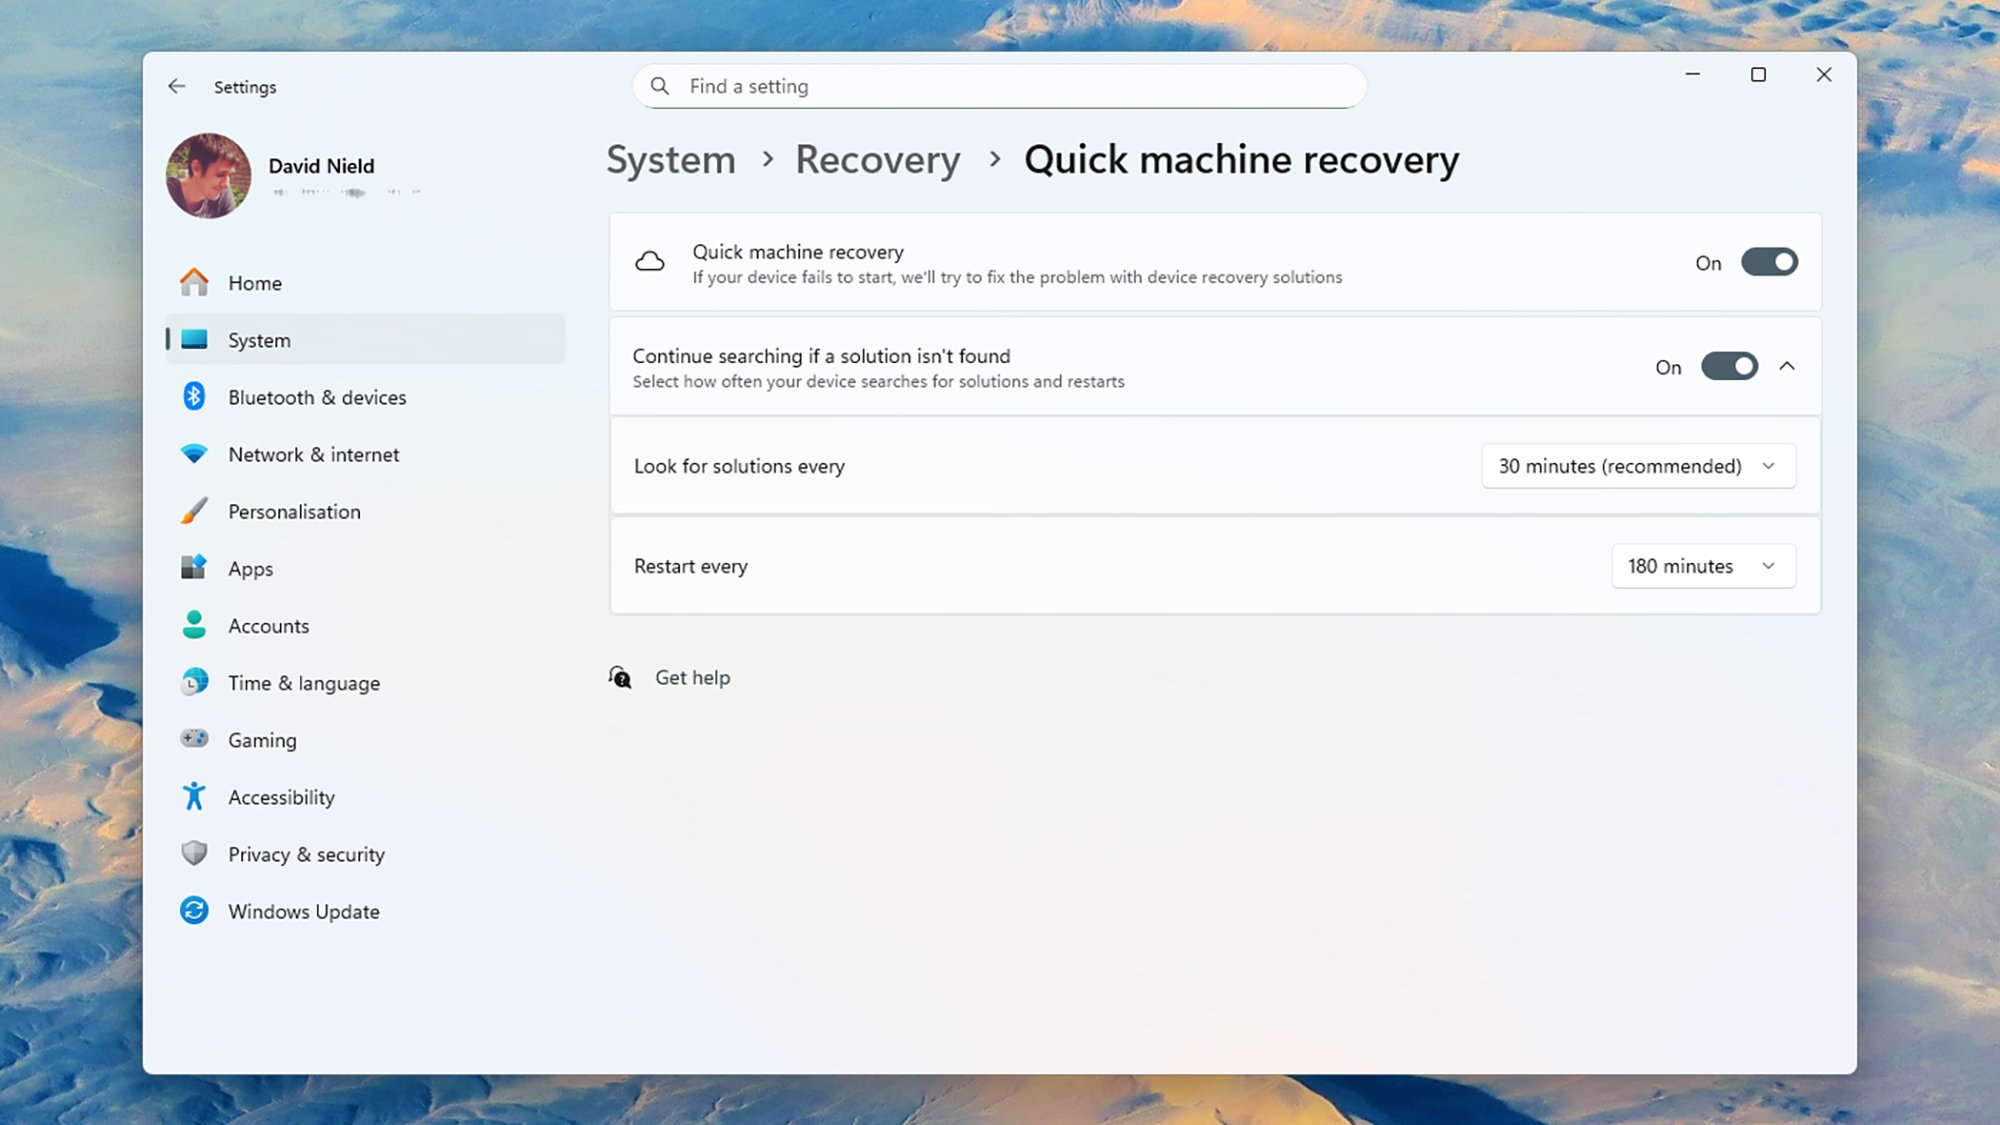Open Windows Update page
Viewport: 2000px width, 1125px height.
[x=366, y=910]
